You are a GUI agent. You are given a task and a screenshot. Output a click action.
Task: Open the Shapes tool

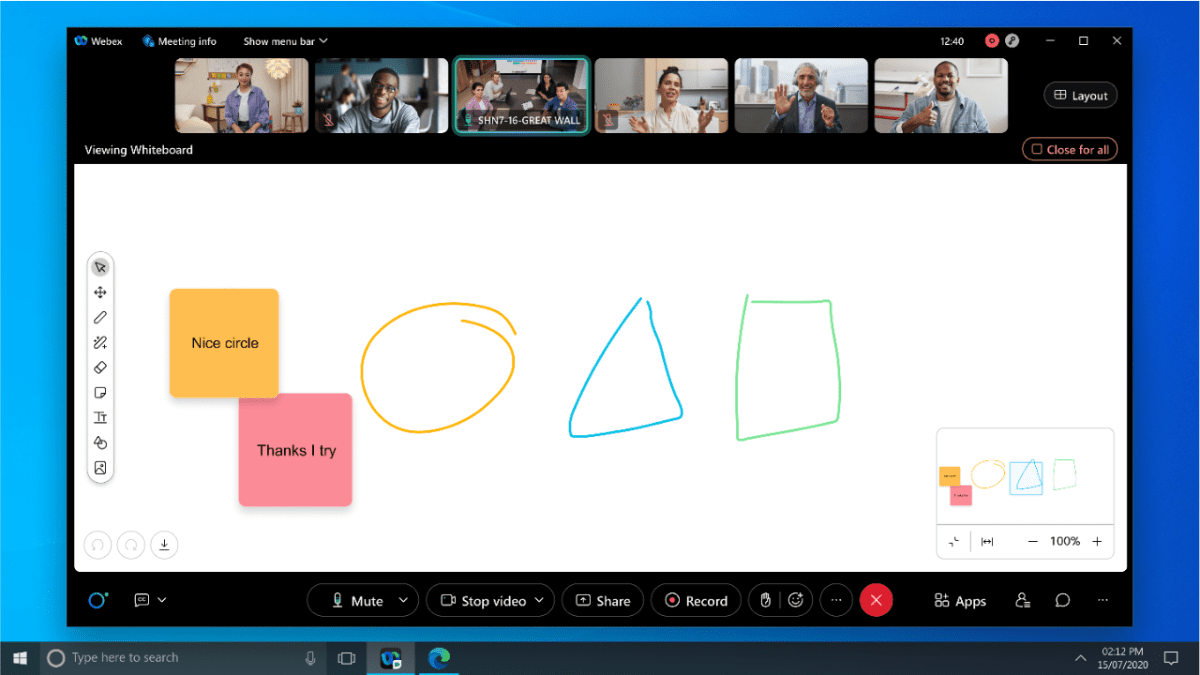pyautogui.click(x=100, y=443)
